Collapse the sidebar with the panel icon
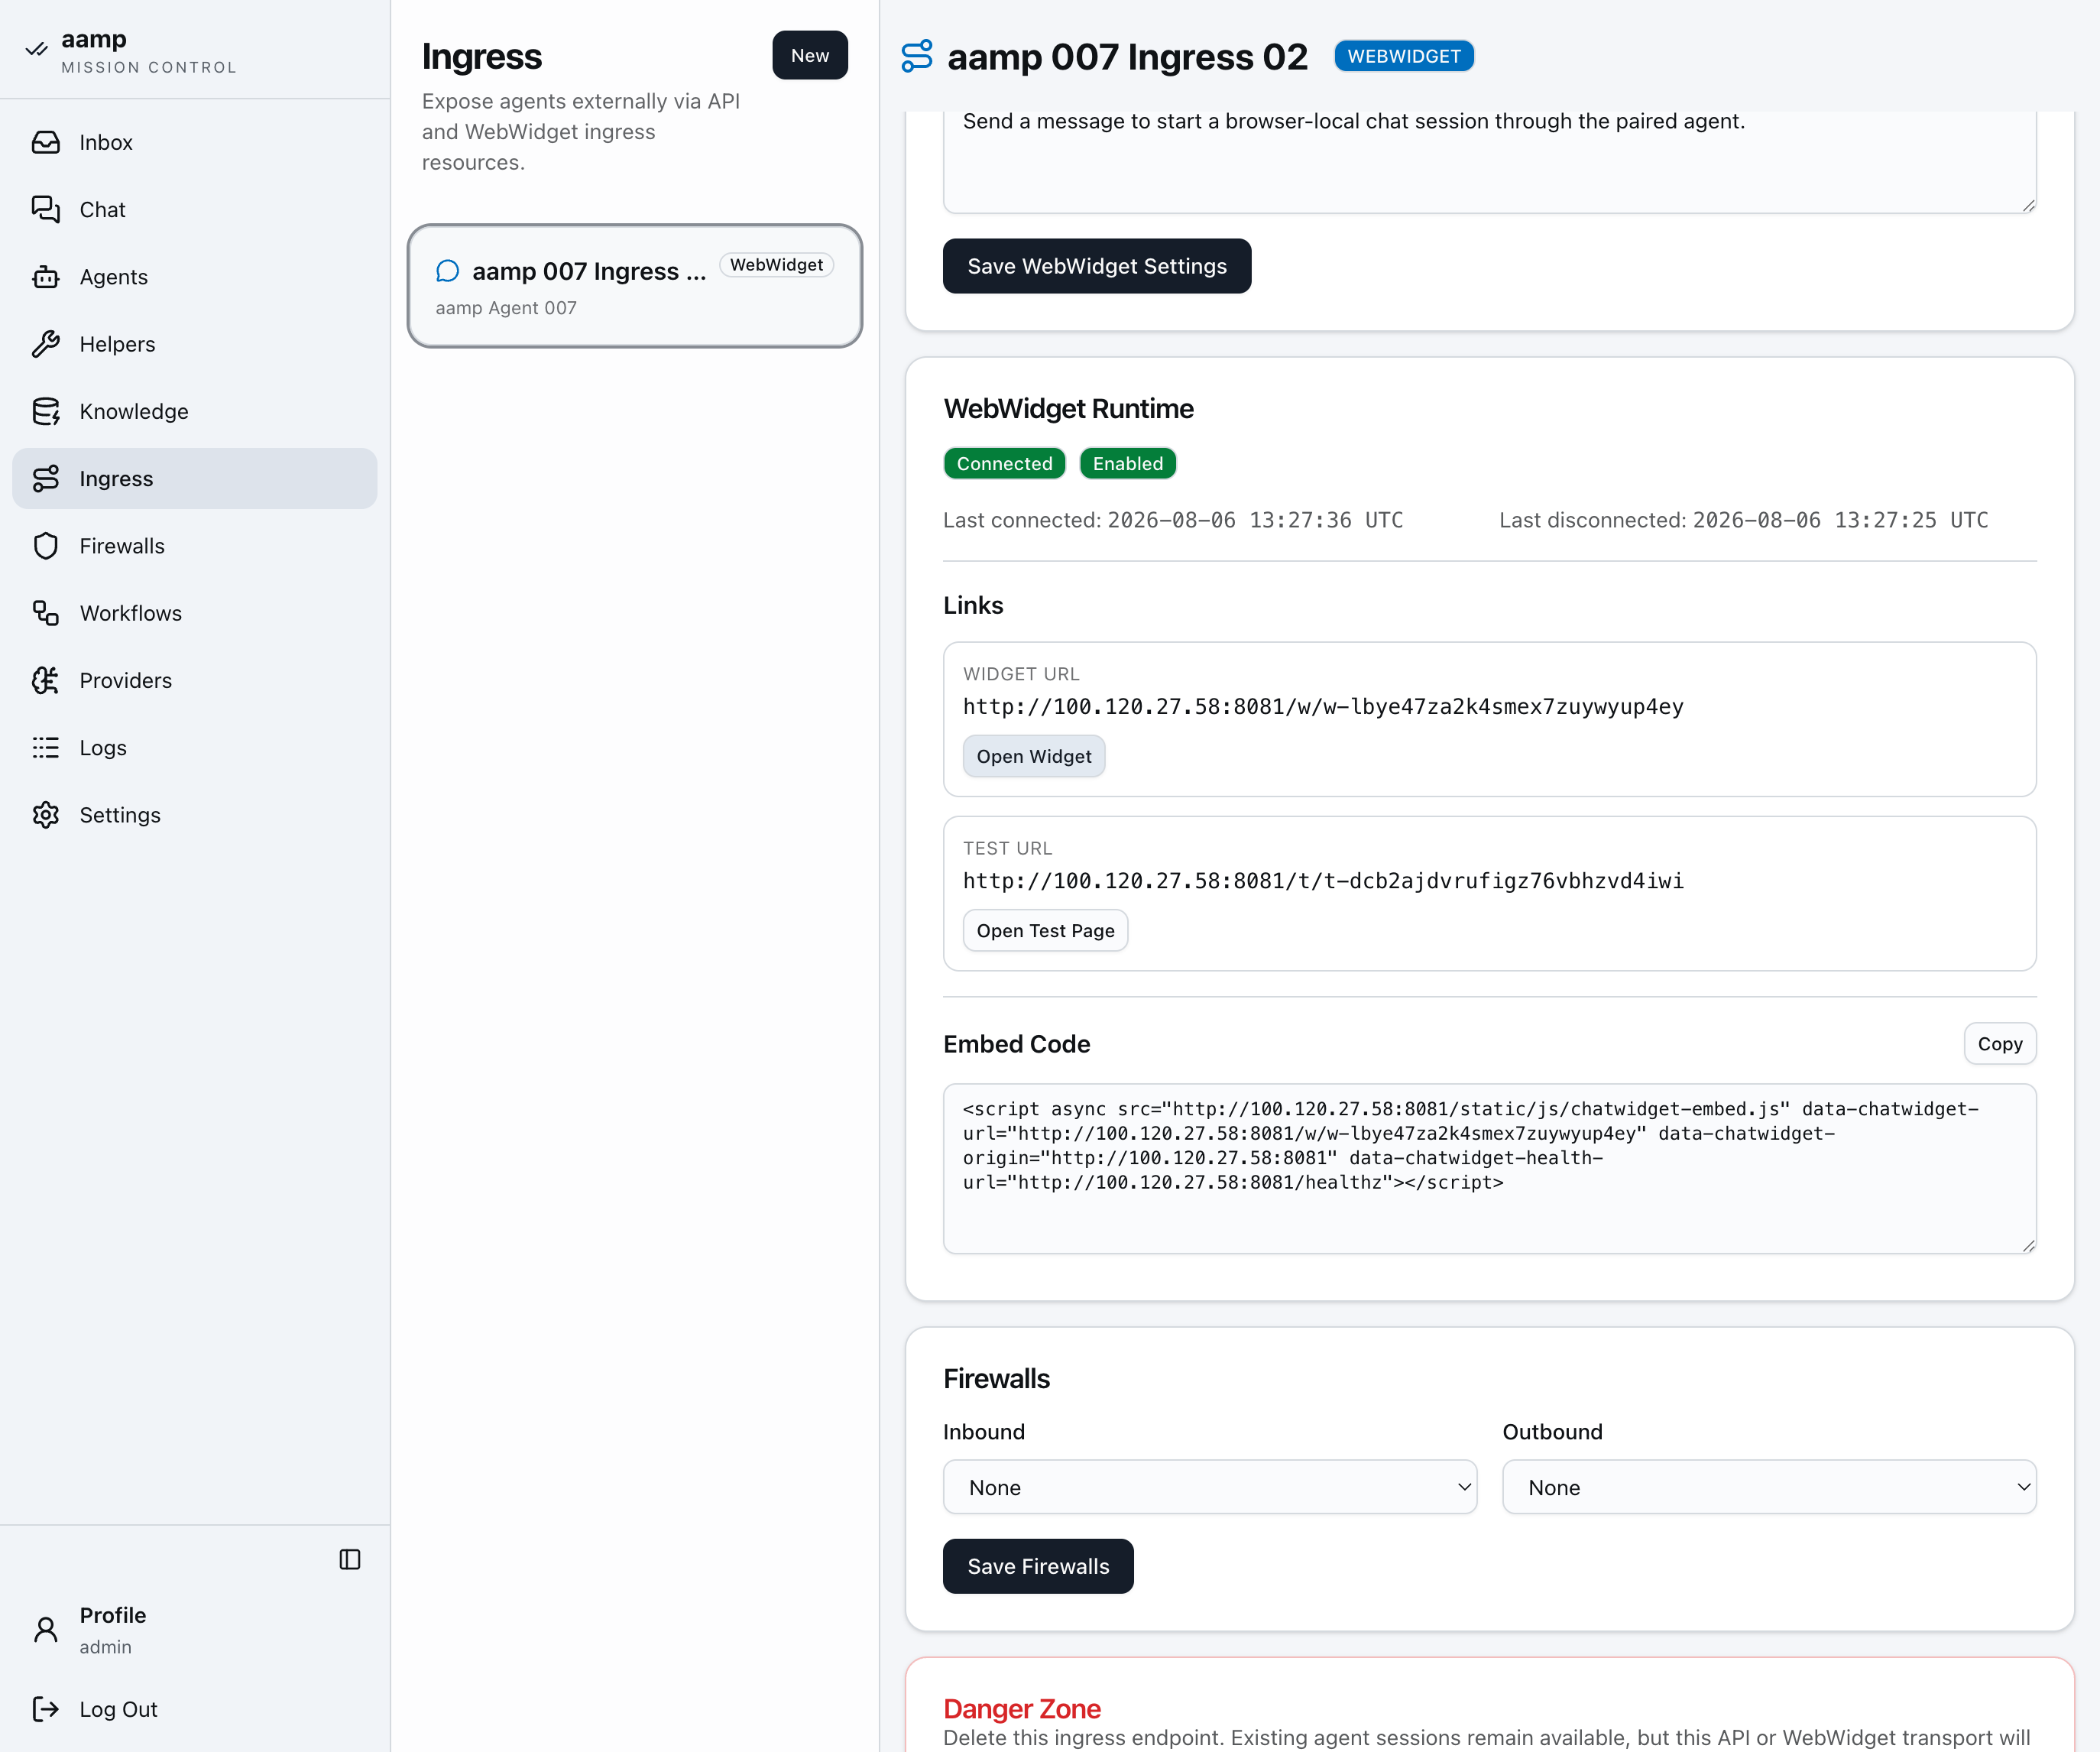This screenshot has height=1752, width=2100. (x=350, y=1559)
